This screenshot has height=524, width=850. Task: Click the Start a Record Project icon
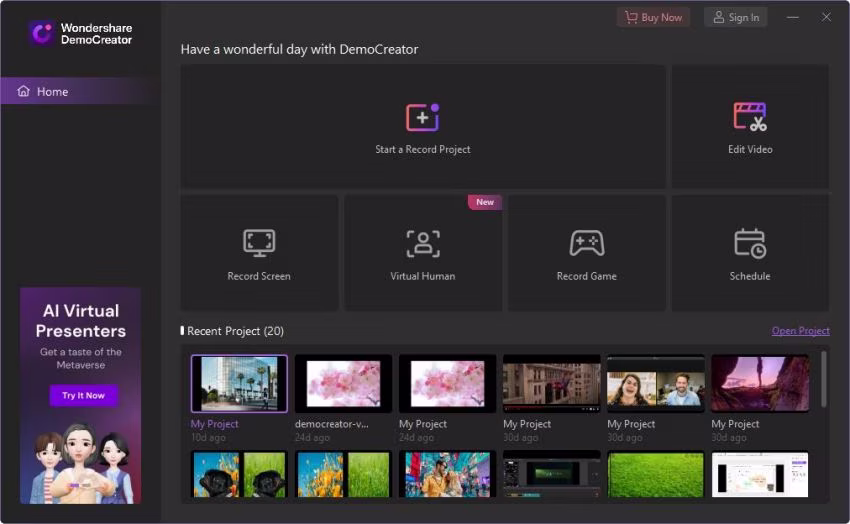pos(422,117)
